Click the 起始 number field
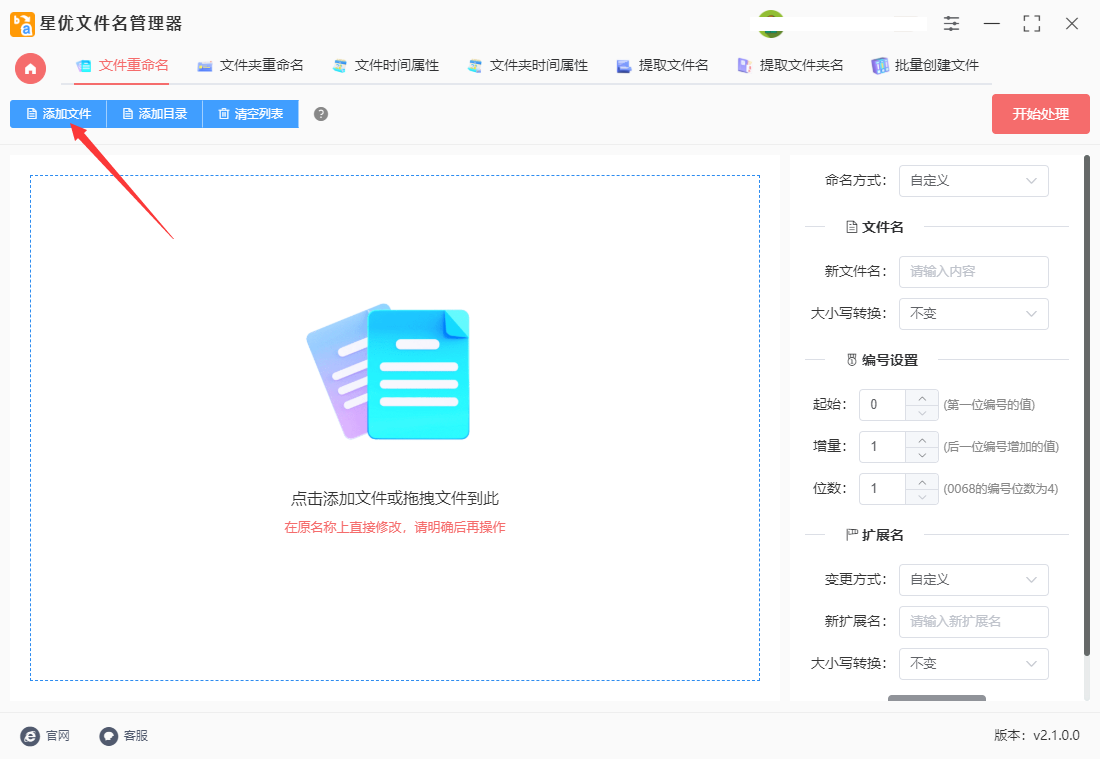The image size is (1100, 760). pos(883,405)
